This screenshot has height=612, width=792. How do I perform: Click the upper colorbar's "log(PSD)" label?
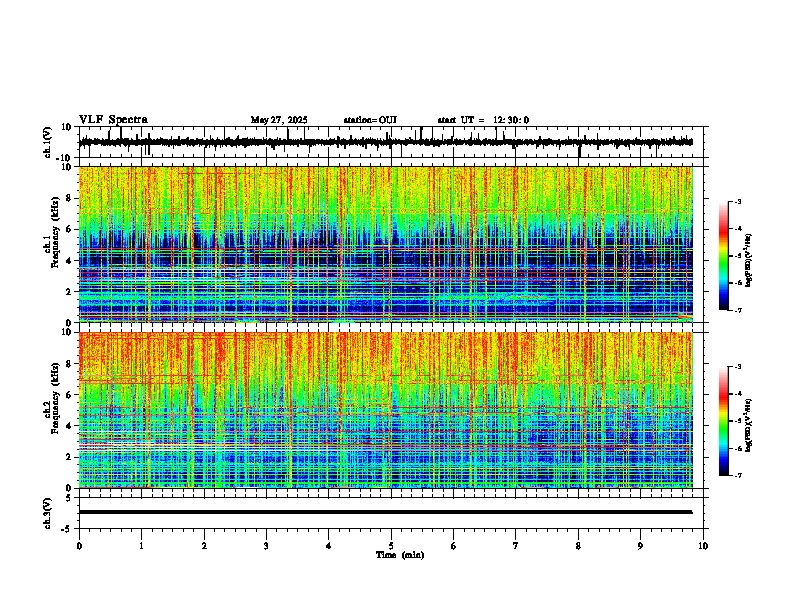click(748, 260)
